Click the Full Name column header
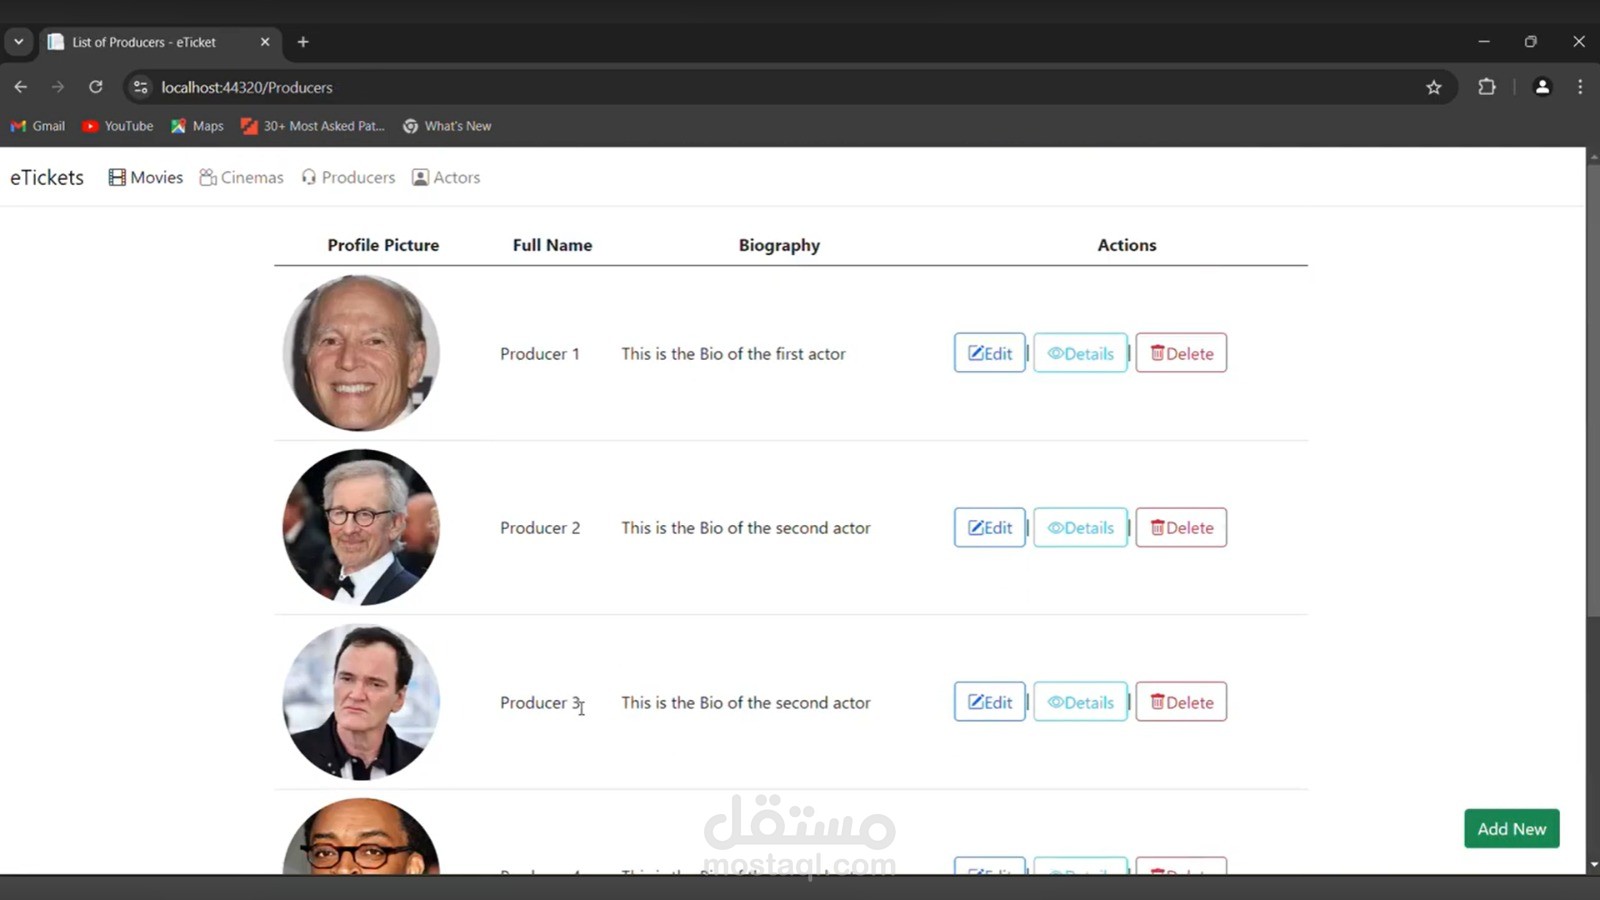Image resolution: width=1600 pixels, height=900 pixels. (x=552, y=245)
